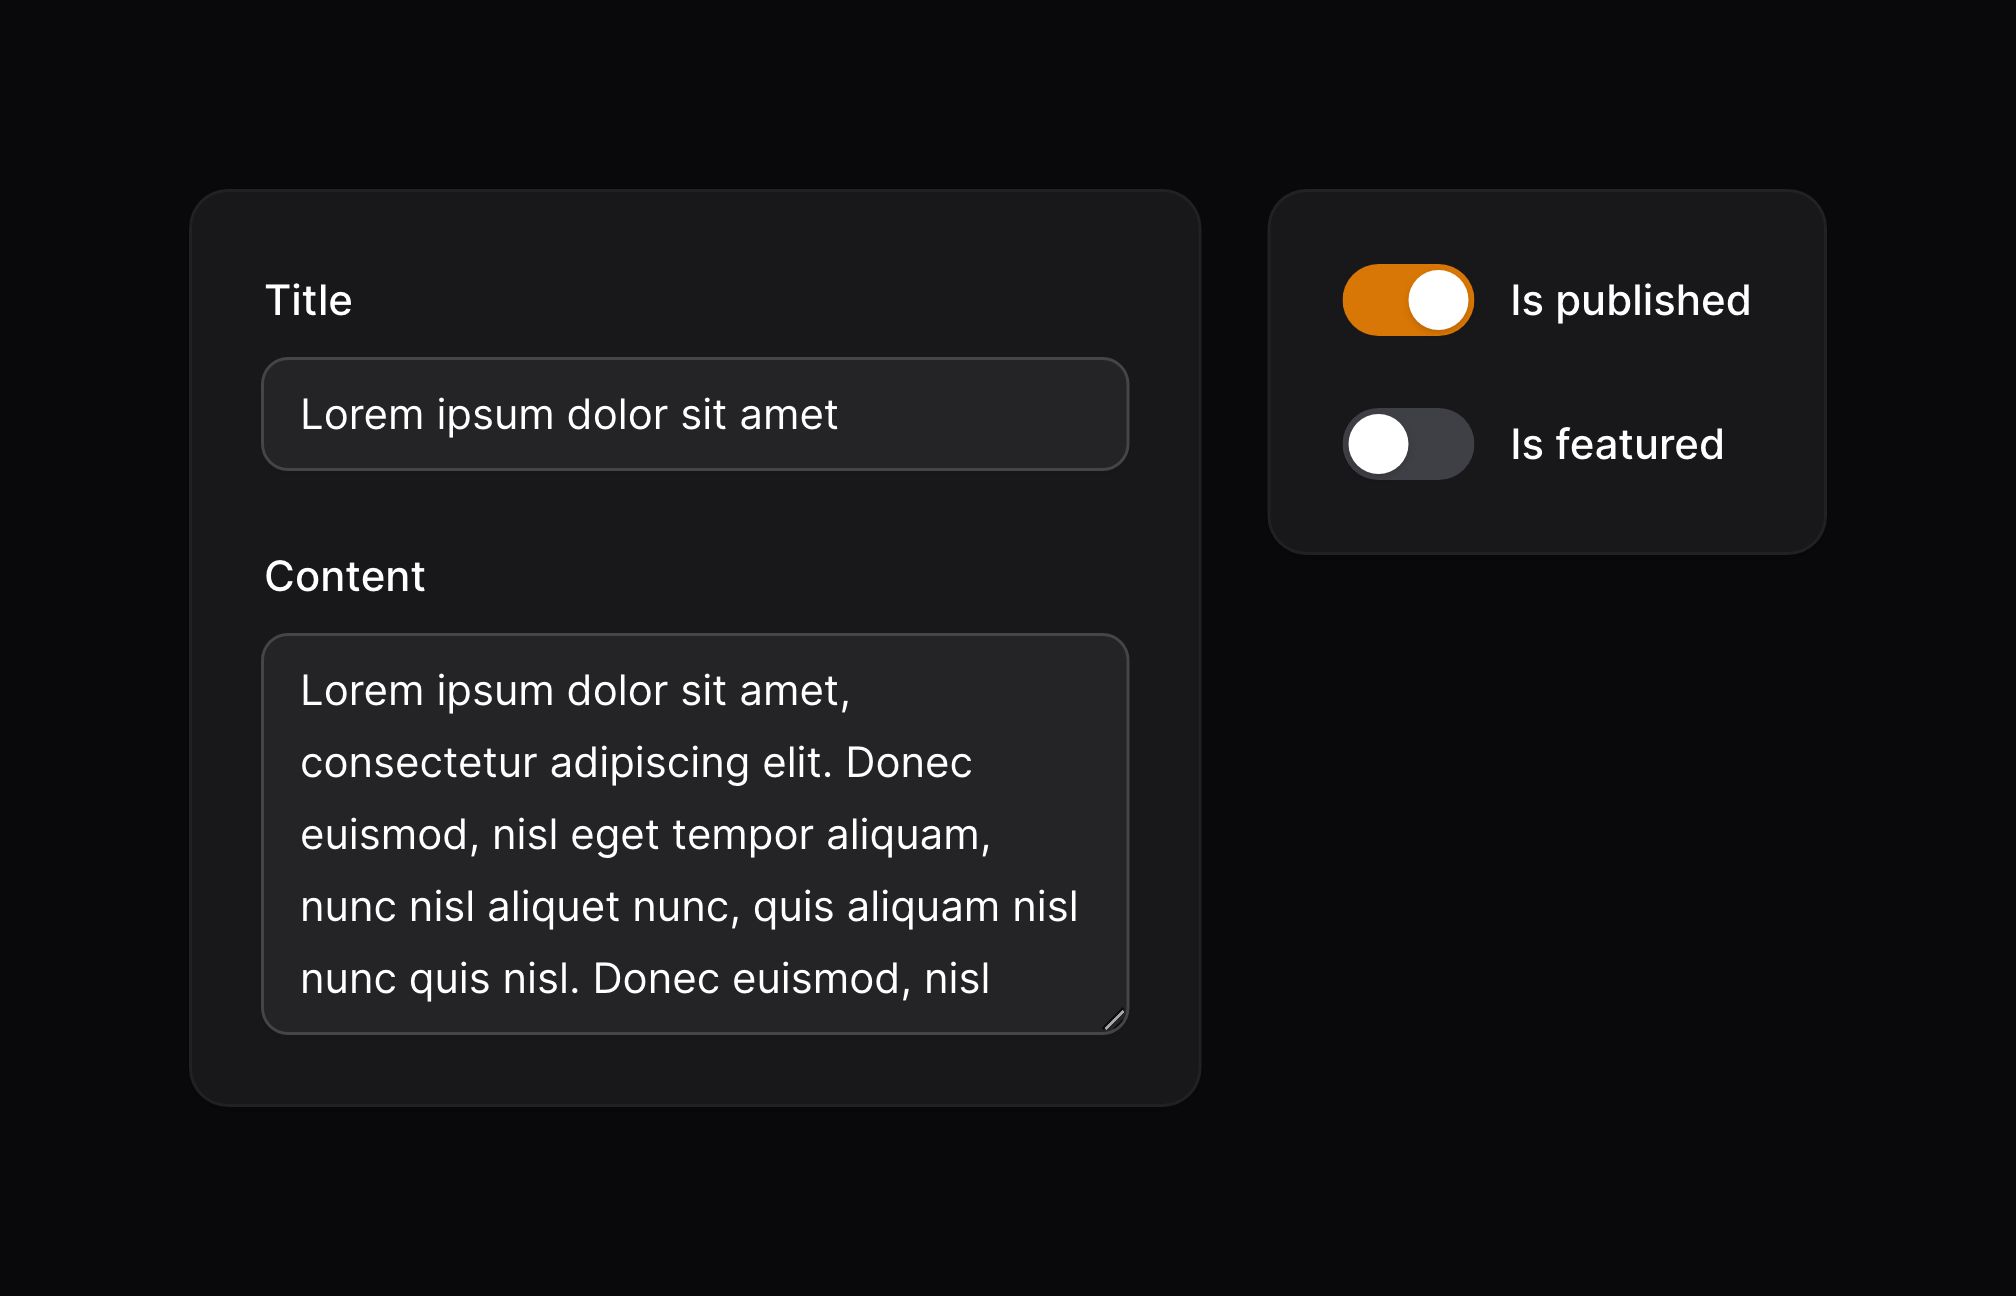Click the Content textarea resize handle

[x=1114, y=1020]
